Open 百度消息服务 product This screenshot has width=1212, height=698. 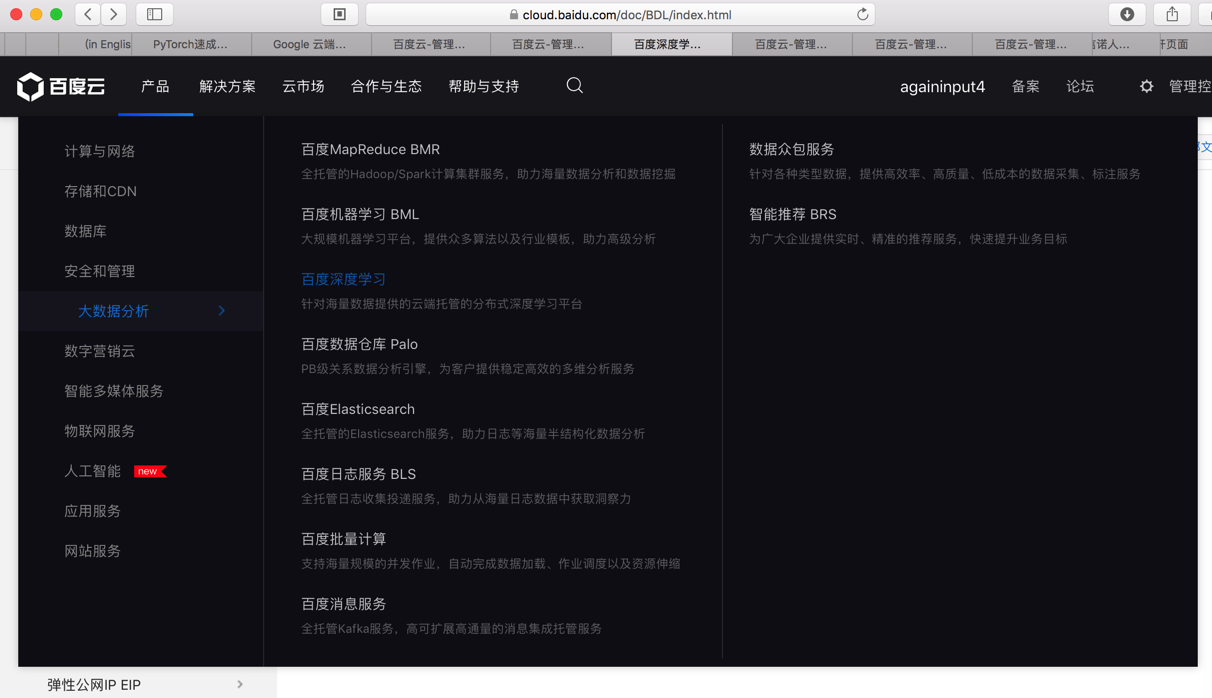tap(343, 604)
